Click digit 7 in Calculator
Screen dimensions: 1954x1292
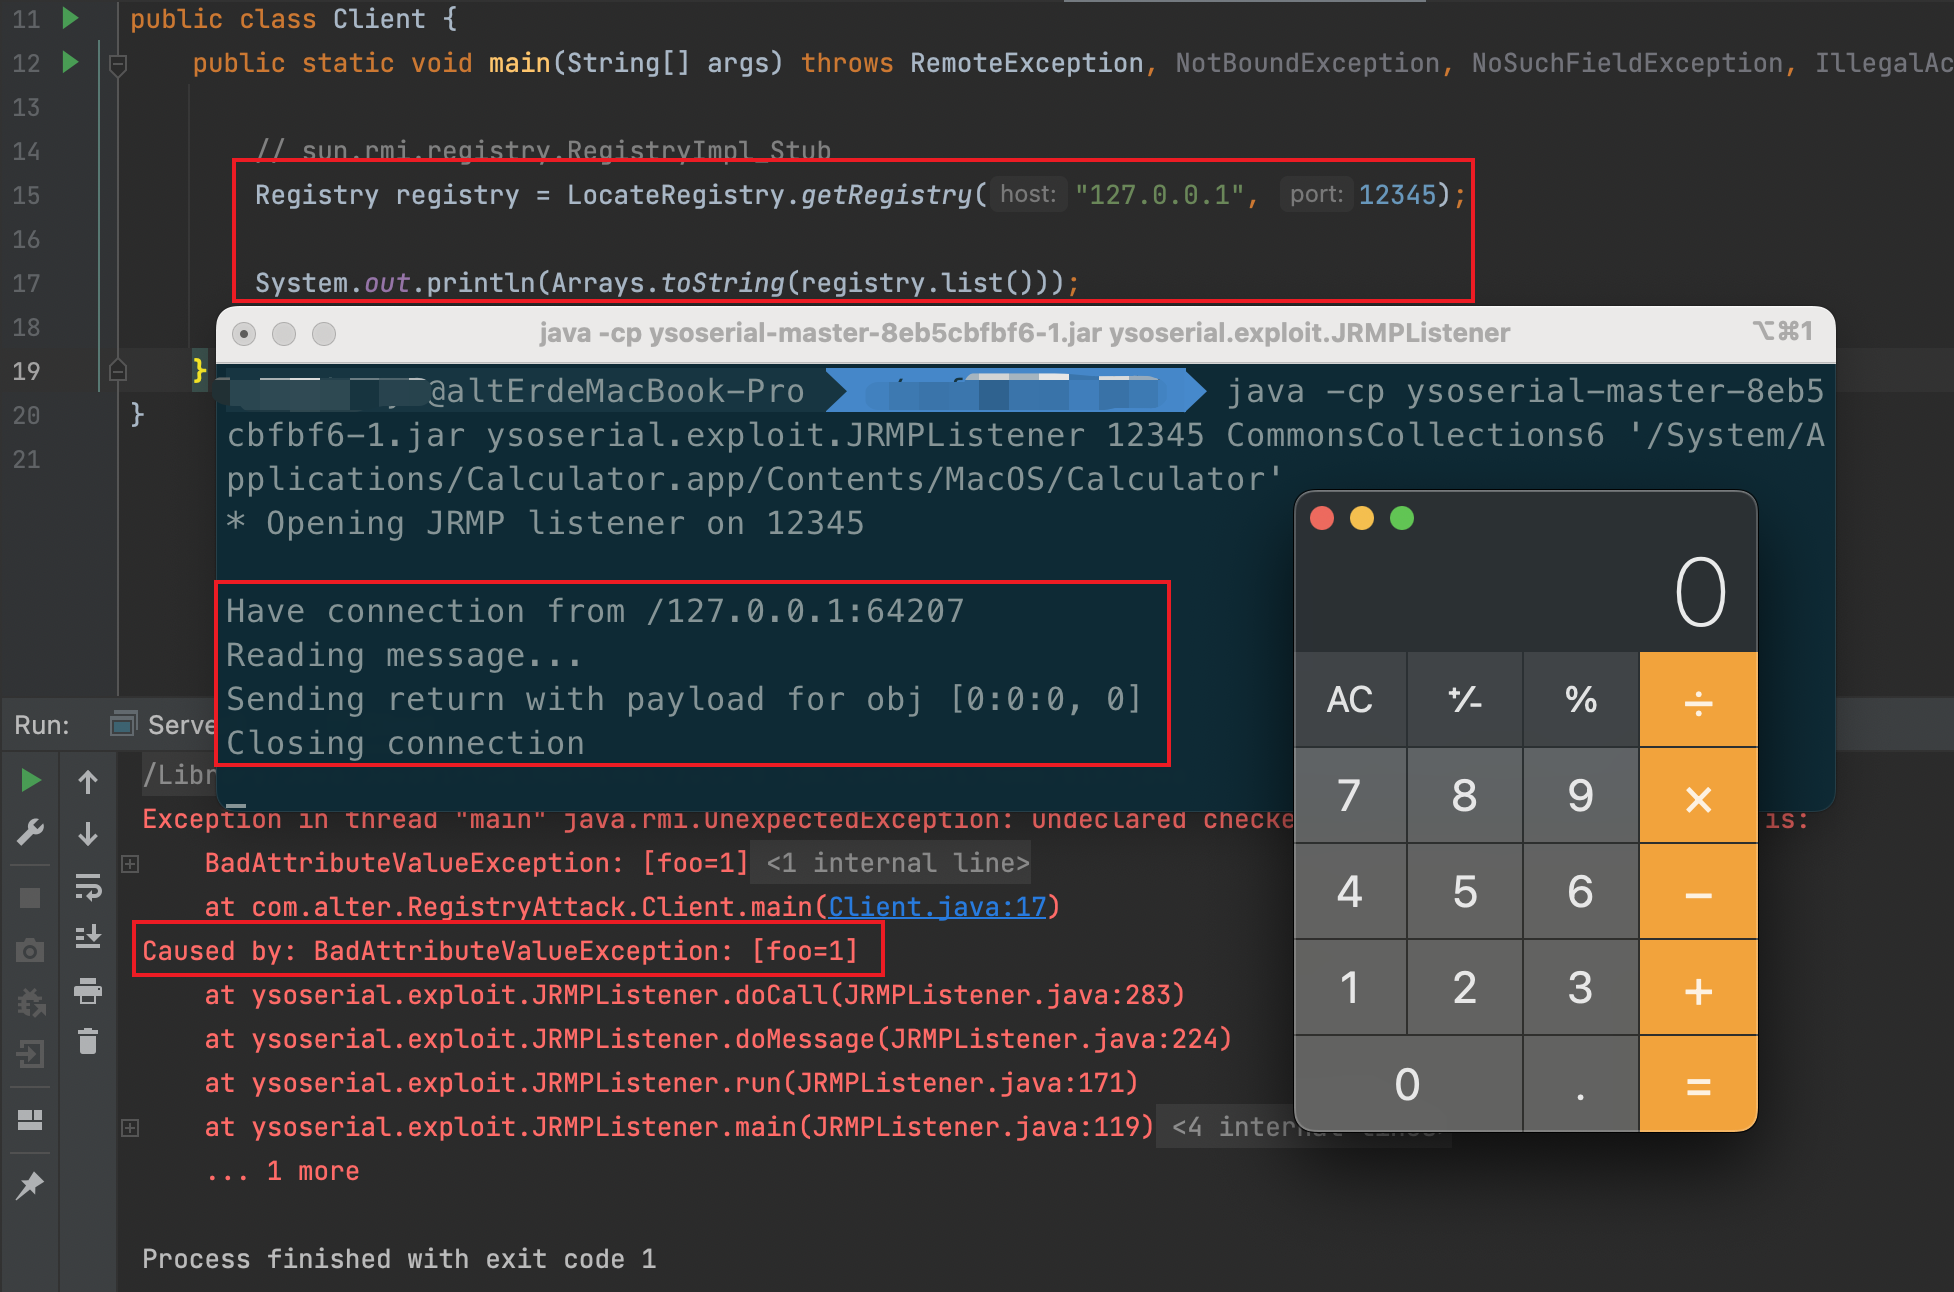[1350, 796]
